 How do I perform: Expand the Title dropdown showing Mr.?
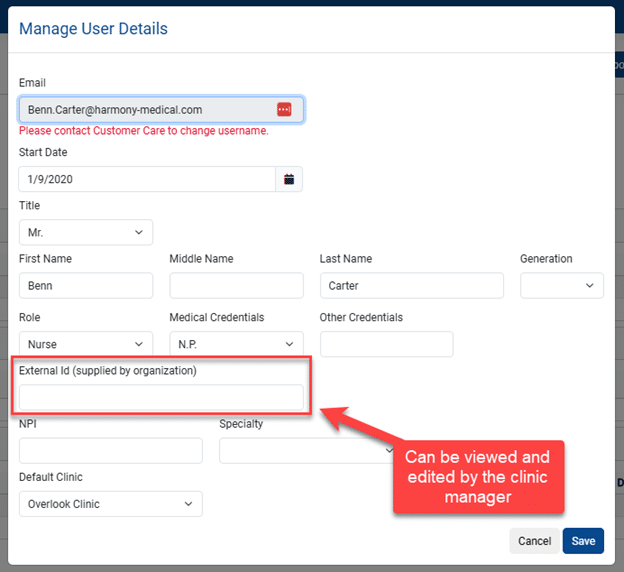click(x=86, y=232)
